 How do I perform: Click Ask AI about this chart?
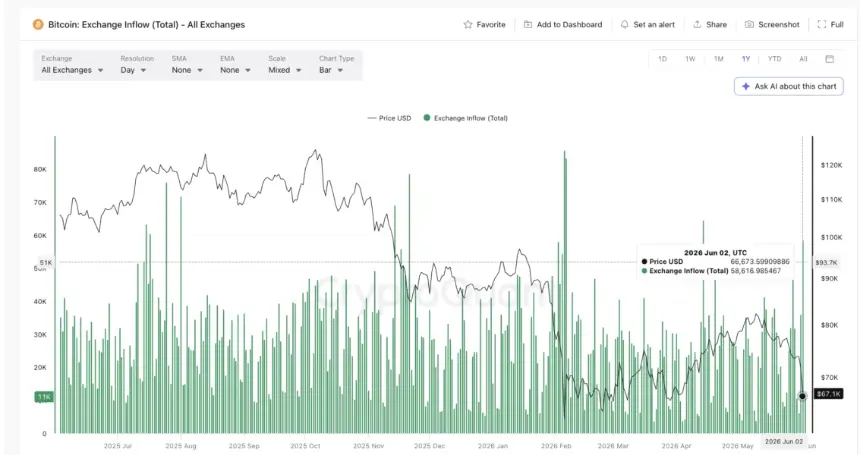tap(789, 86)
